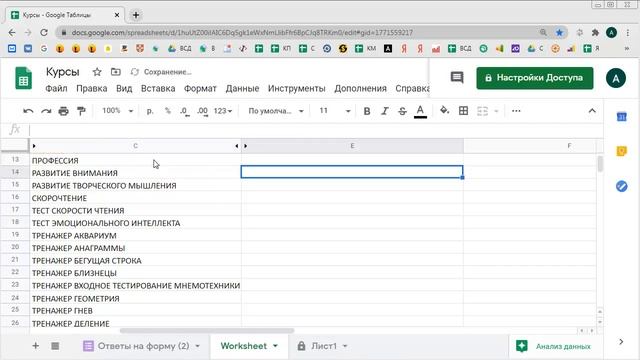Image resolution: width=640 pixels, height=360 pixels.
Task: Open the Tasks side panel icon
Action: pyautogui.click(x=621, y=186)
